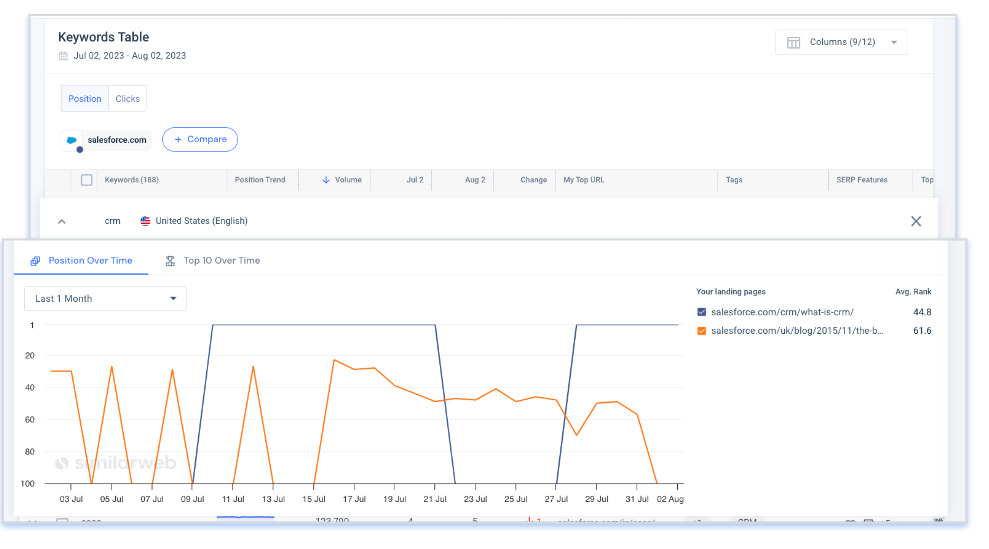
Task: Click the Position Over Time tab icon
Action: pos(35,261)
